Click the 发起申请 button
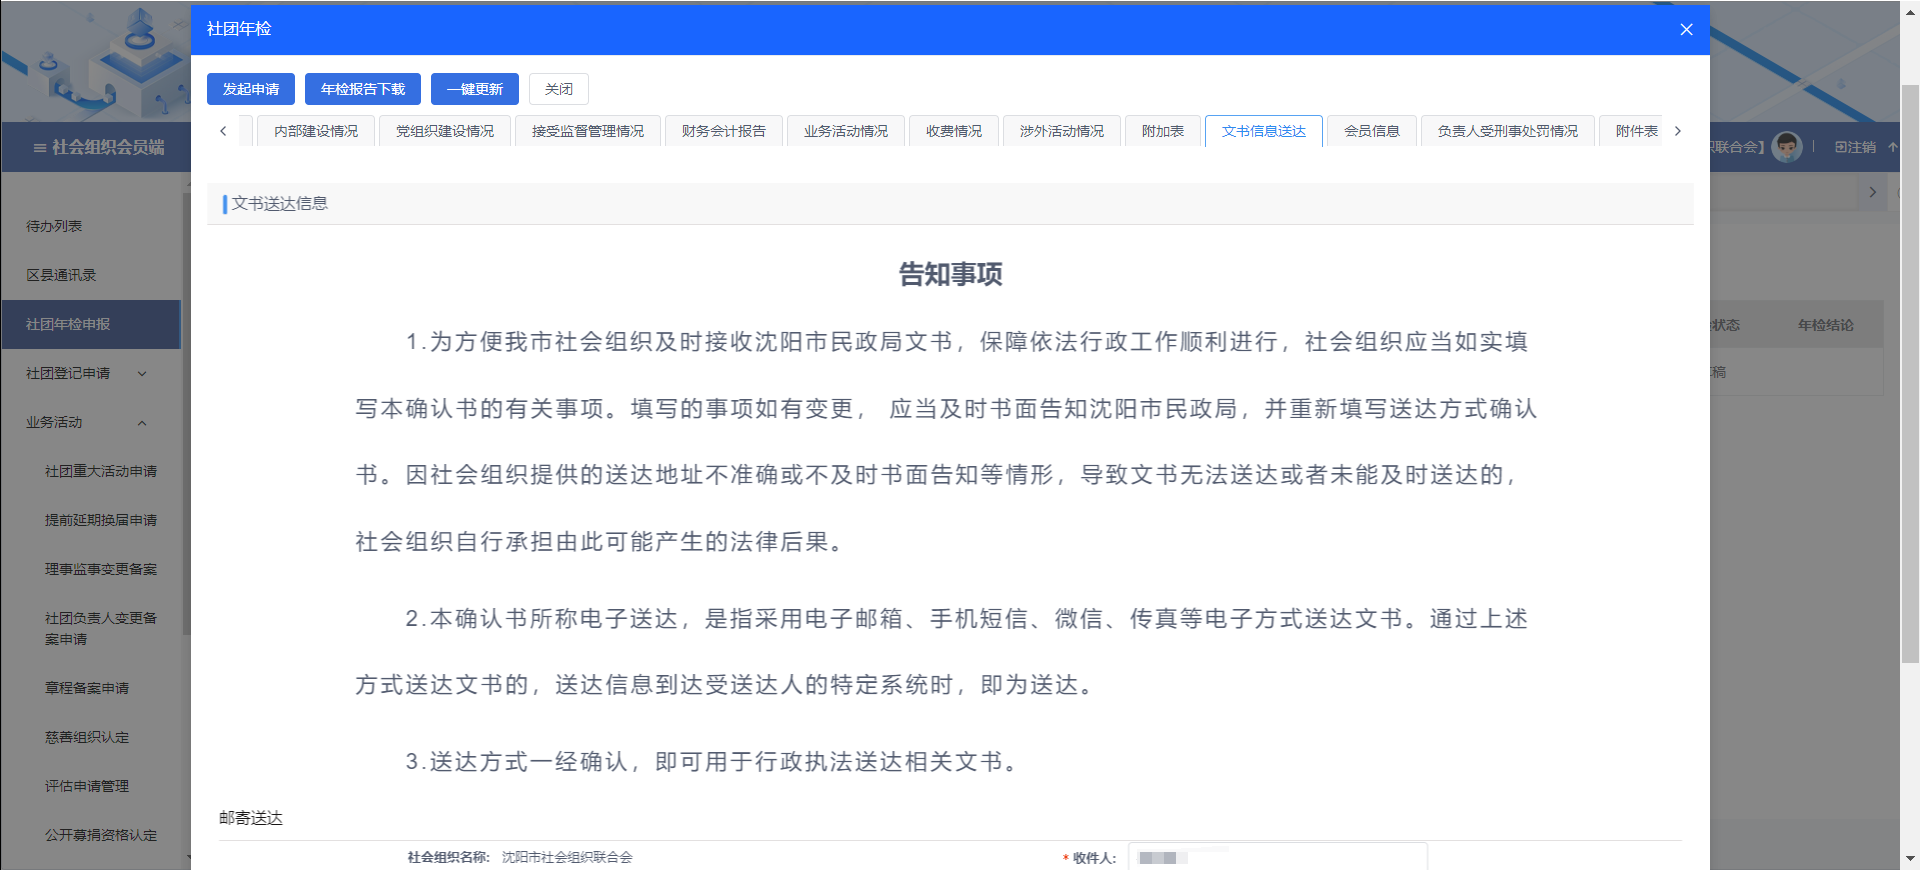 click(x=251, y=89)
